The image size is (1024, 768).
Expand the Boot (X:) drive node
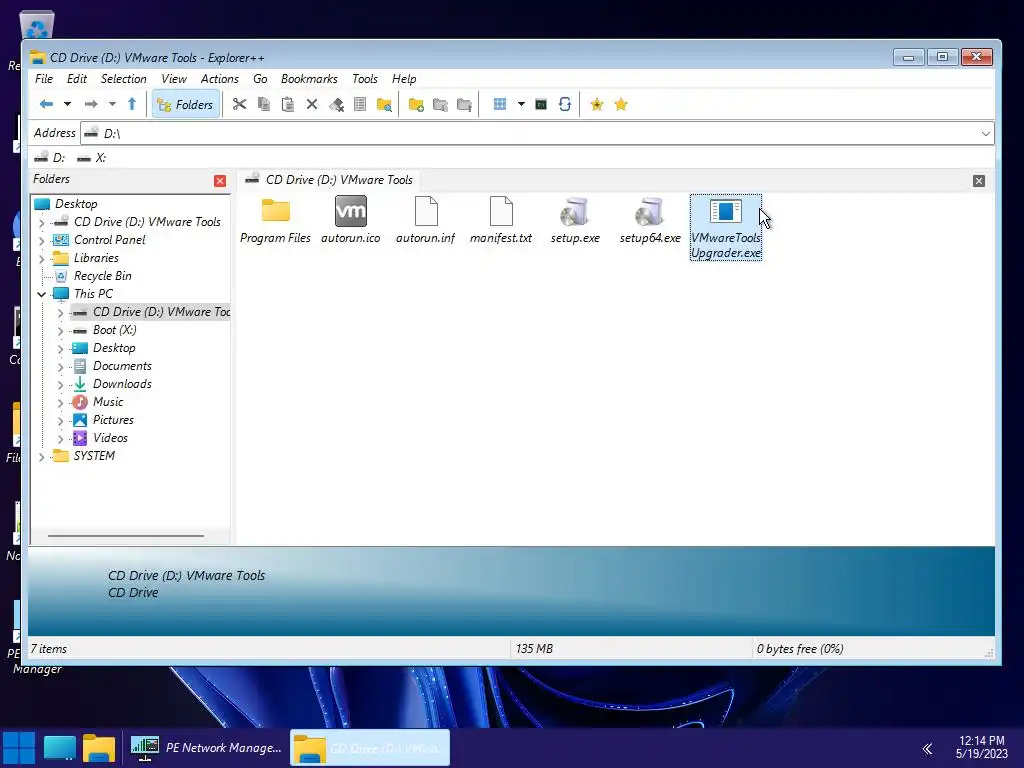(61, 330)
